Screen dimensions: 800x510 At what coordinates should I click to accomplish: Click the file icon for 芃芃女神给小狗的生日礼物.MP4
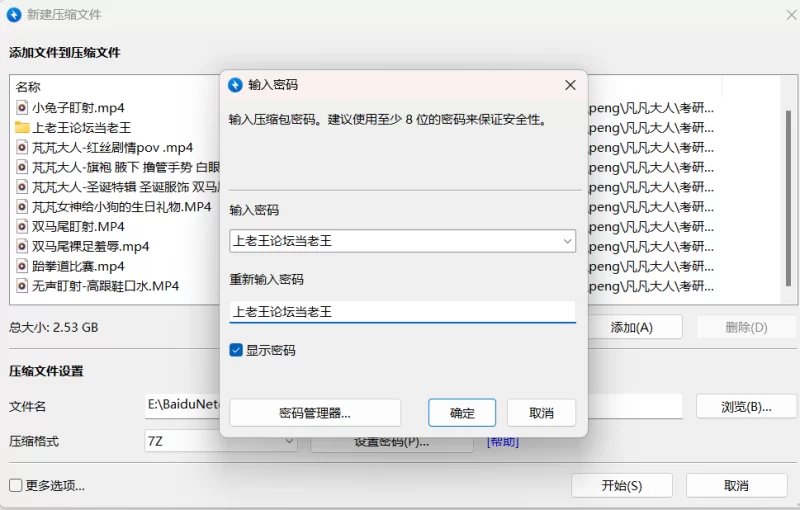[x=22, y=207]
